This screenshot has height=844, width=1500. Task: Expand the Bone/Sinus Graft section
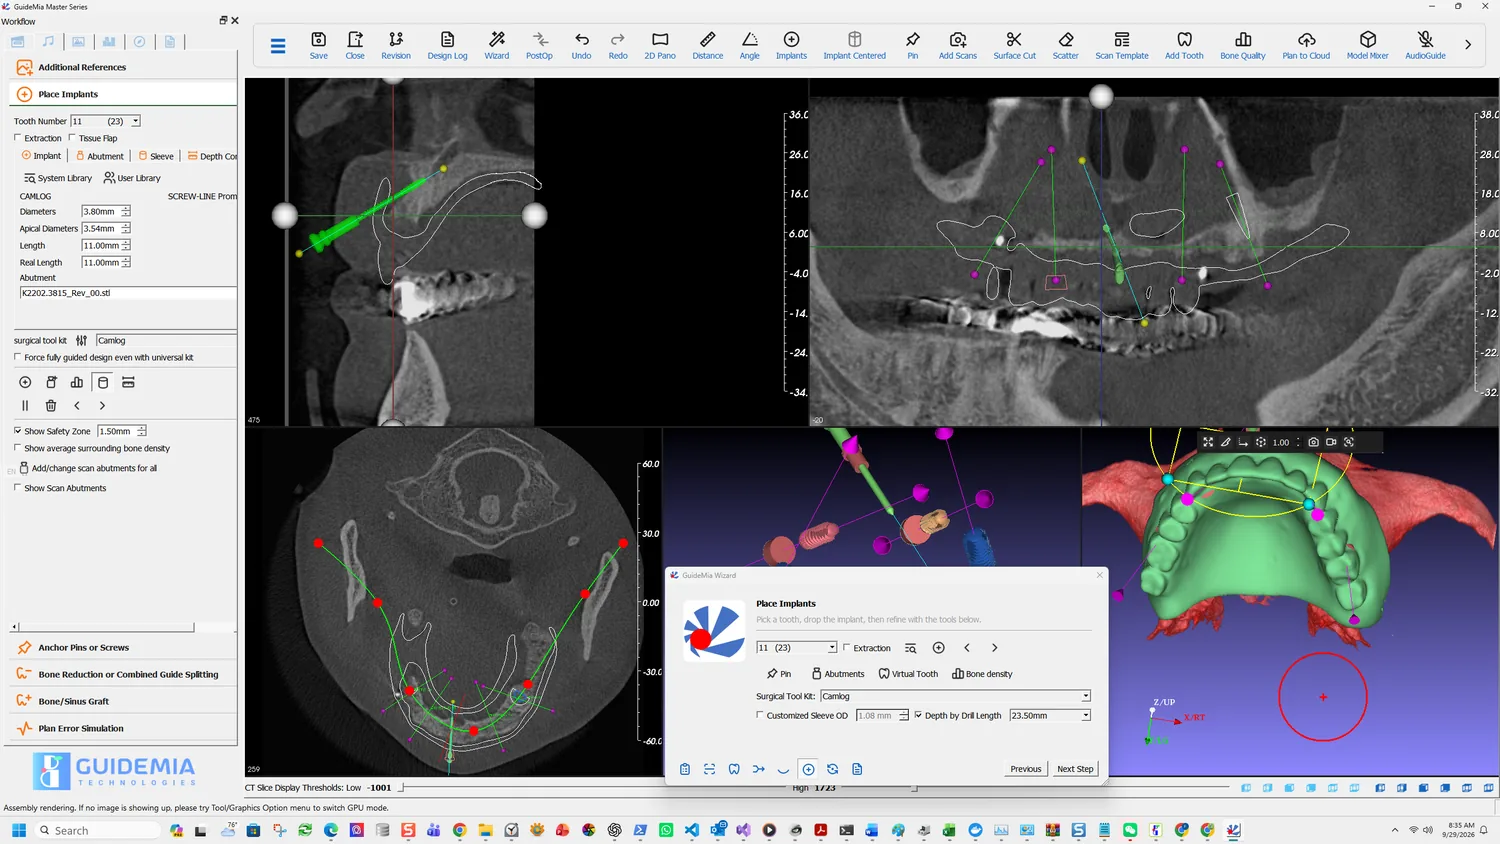[x=123, y=702]
